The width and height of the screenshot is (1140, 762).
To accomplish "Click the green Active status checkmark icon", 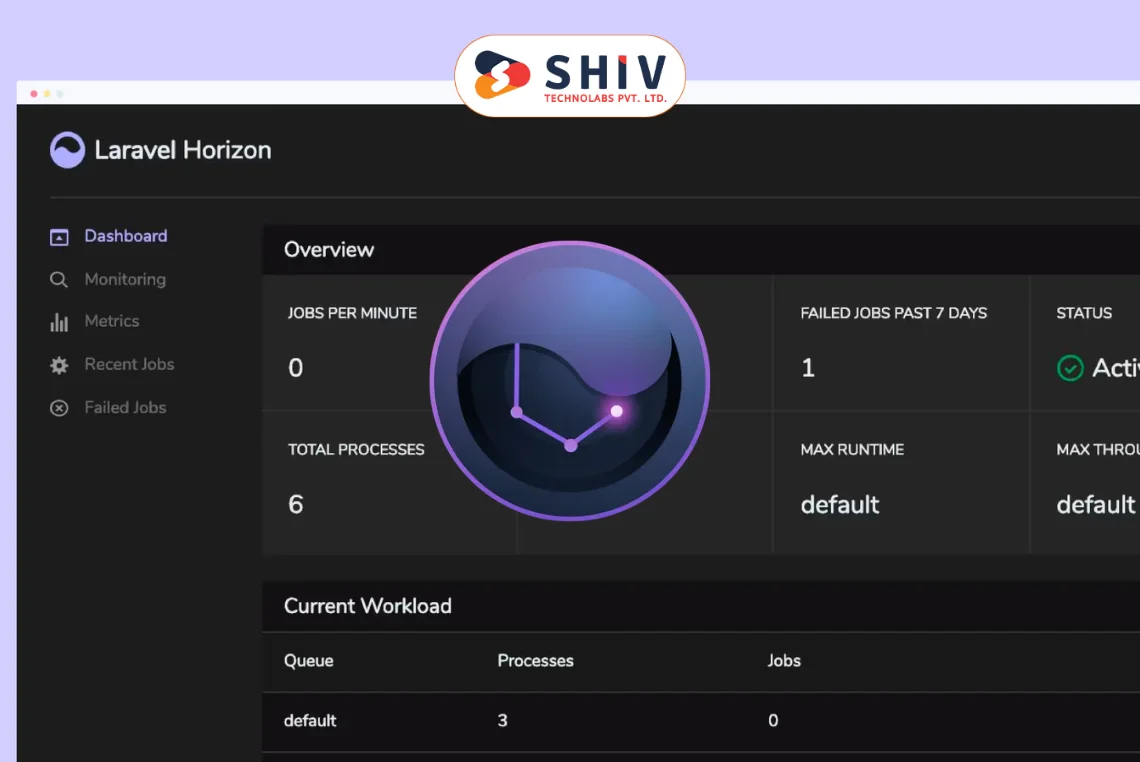I will 1070,368.
